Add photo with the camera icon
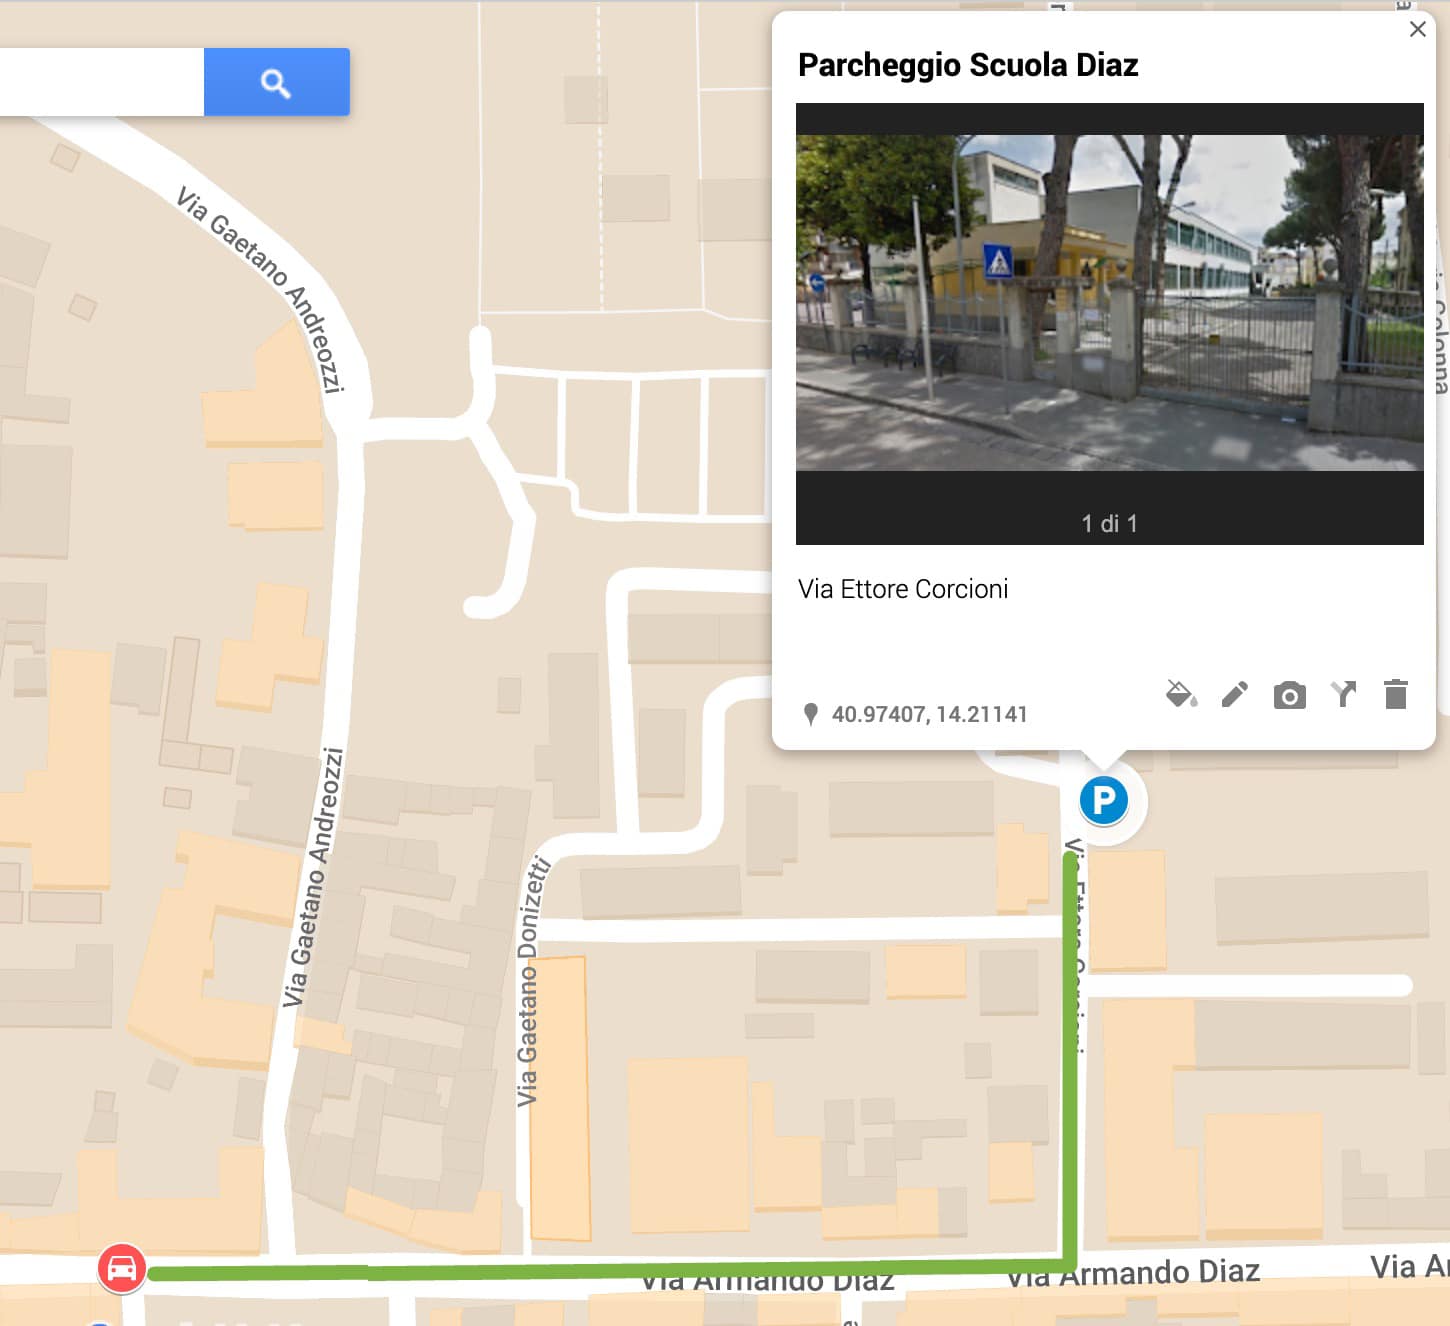Image resolution: width=1450 pixels, height=1326 pixels. pyautogui.click(x=1289, y=695)
